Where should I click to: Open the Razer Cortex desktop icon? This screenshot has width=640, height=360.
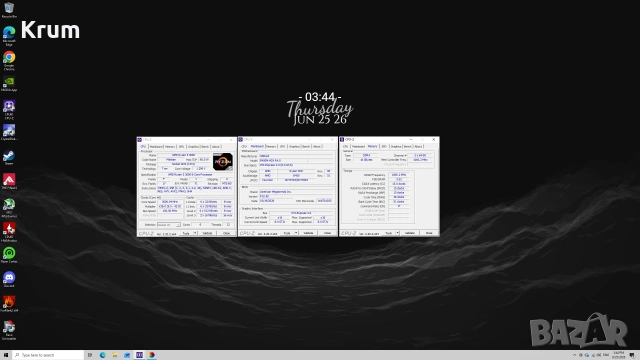tap(9, 256)
